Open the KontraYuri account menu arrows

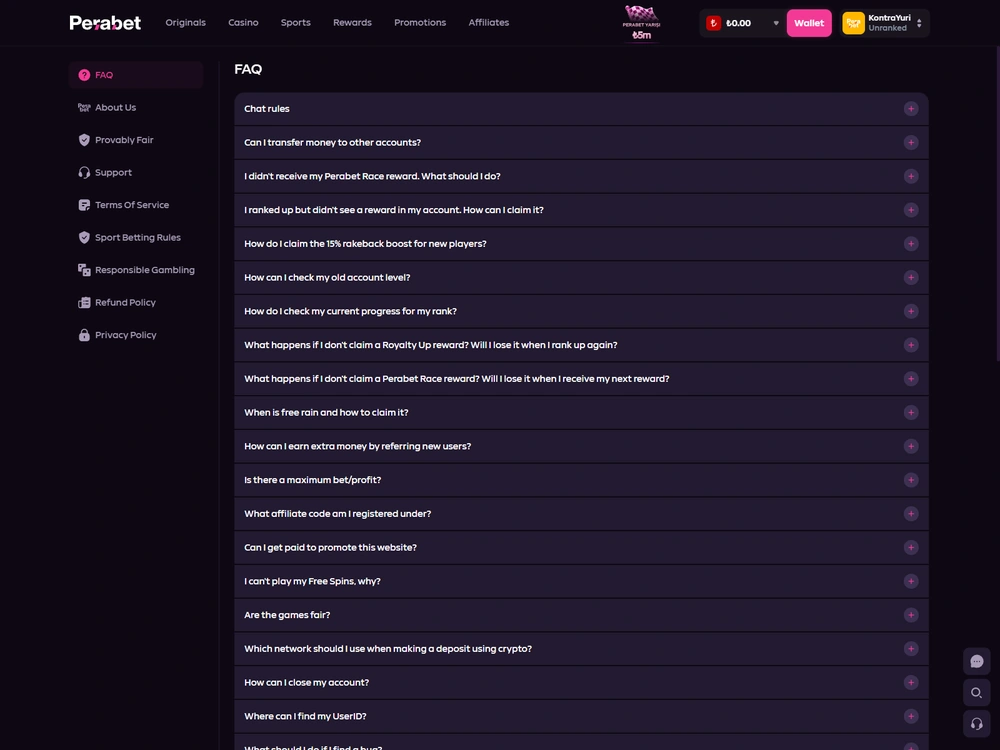(919, 24)
